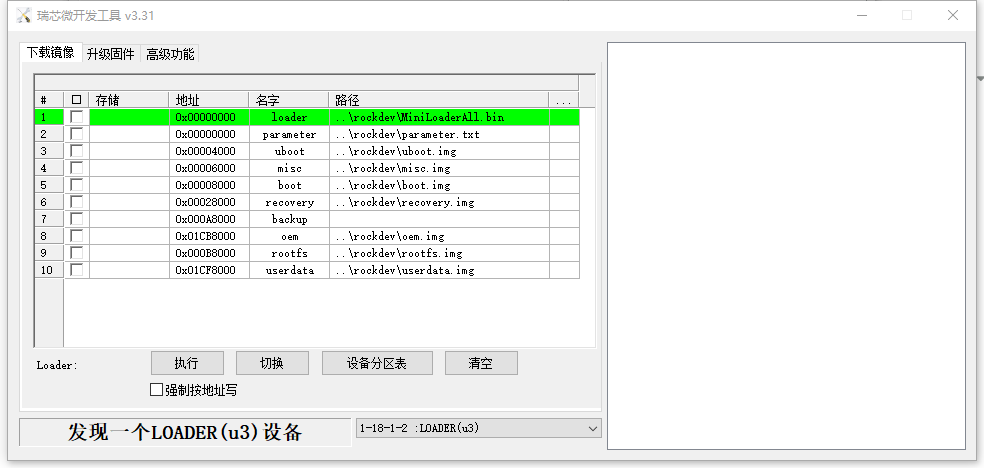
Task: Select row number 10
Action: click(49, 270)
